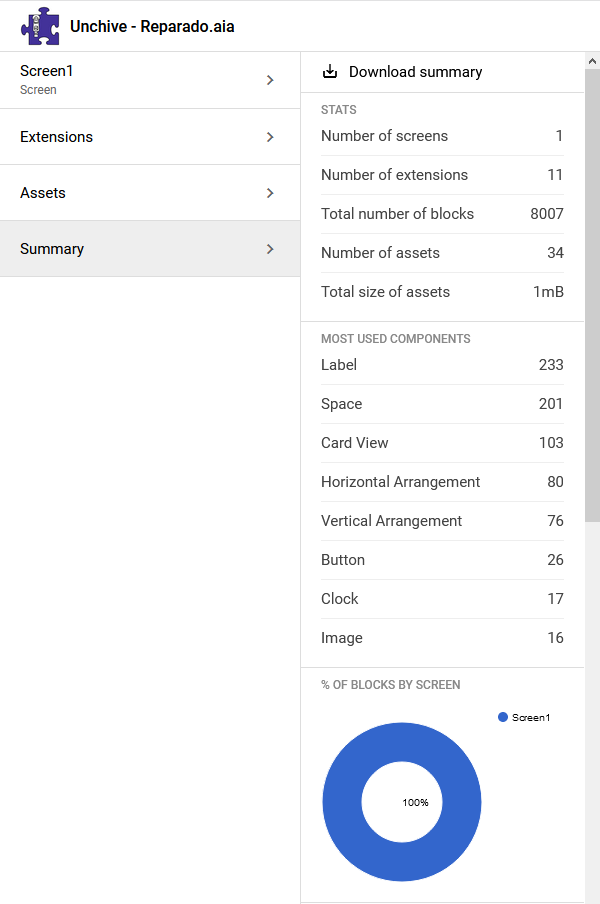Click the 100% label in donut center
600x904 pixels.
pyautogui.click(x=415, y=803)
